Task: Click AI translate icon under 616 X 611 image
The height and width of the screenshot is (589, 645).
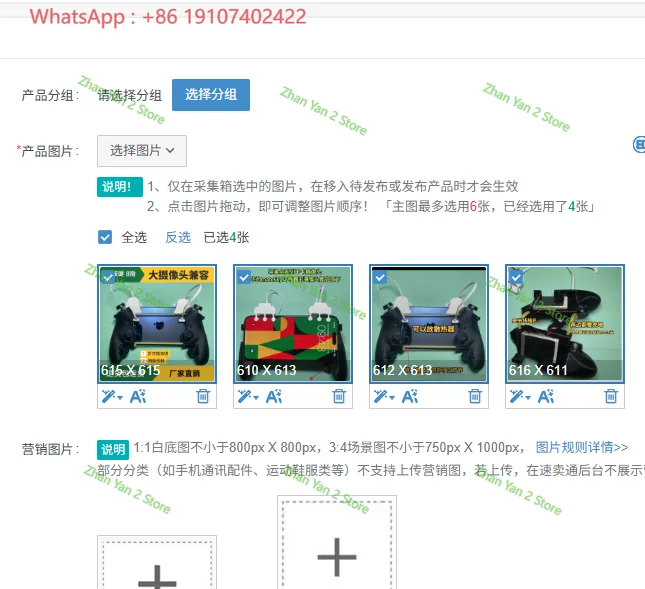Action: click(546, 397)
